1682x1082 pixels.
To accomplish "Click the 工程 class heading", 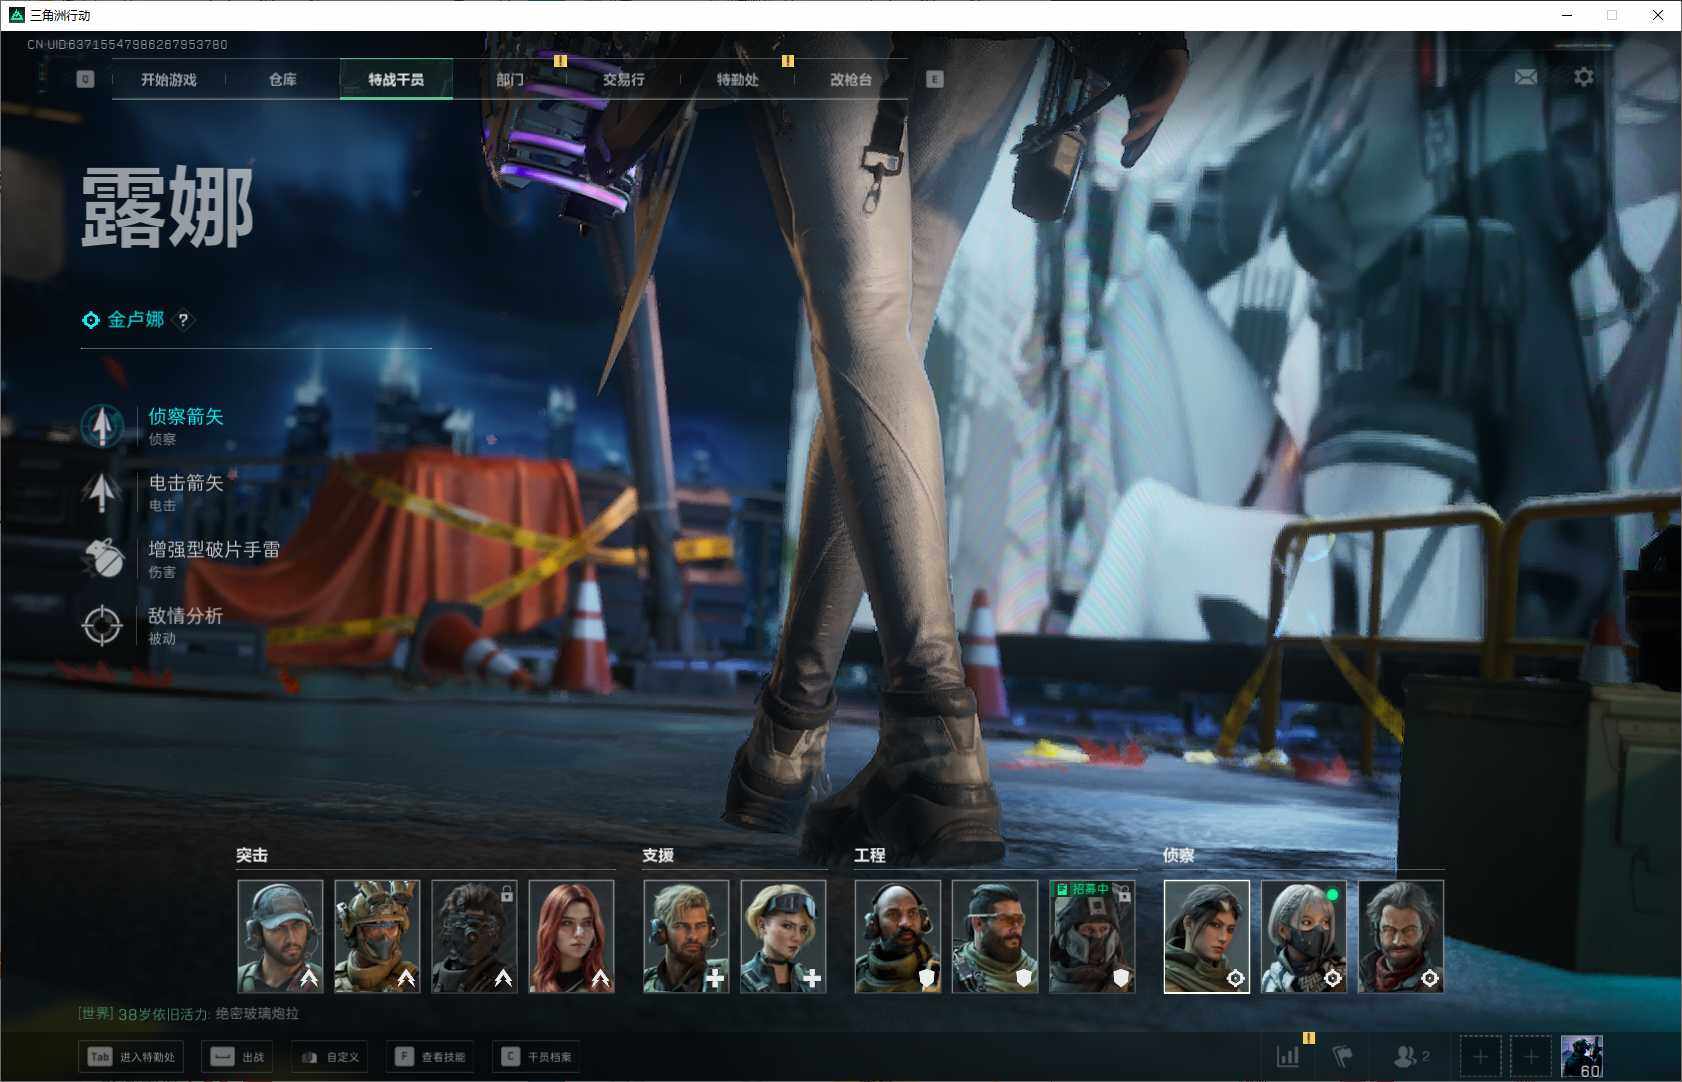I will point(870,855).
